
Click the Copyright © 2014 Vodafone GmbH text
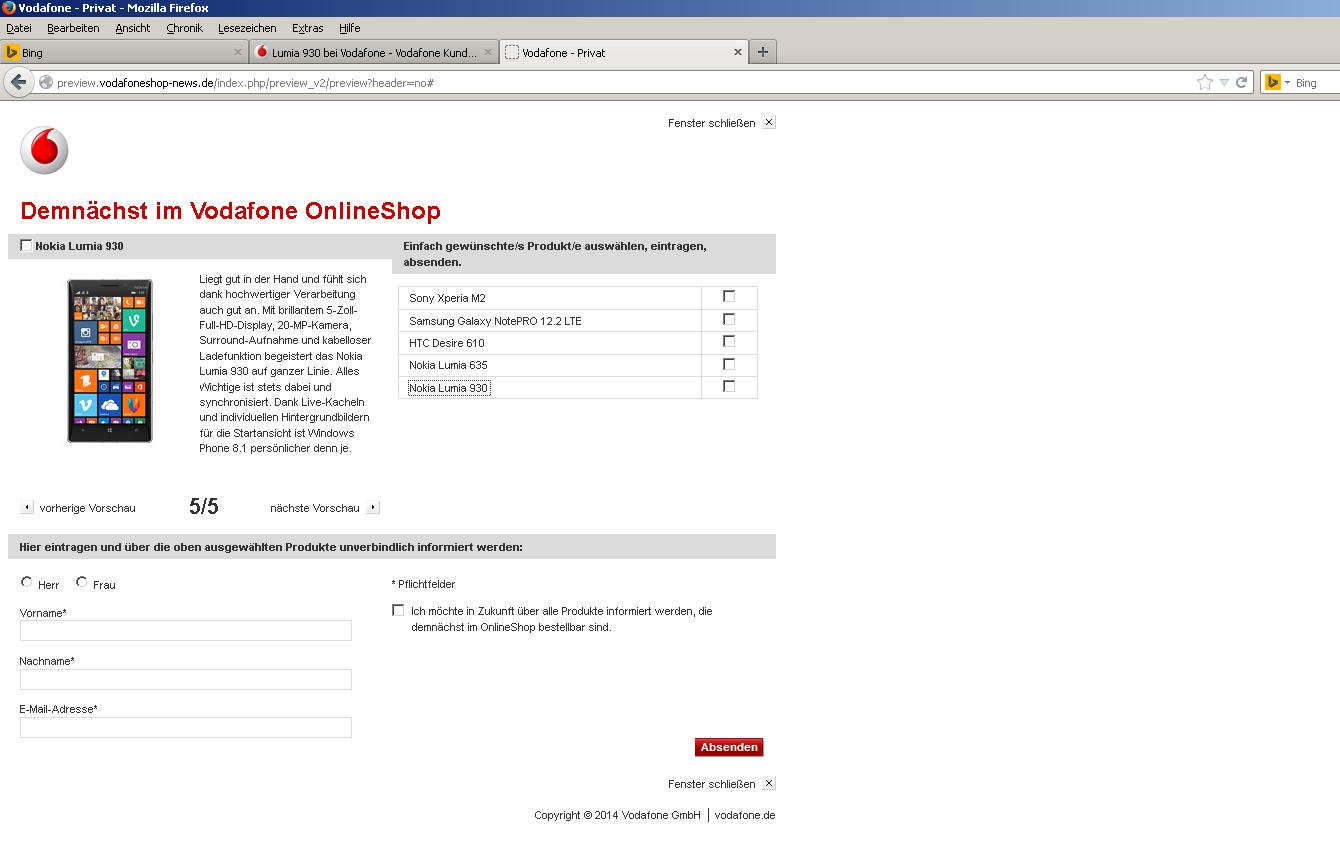tap(617, 815)
